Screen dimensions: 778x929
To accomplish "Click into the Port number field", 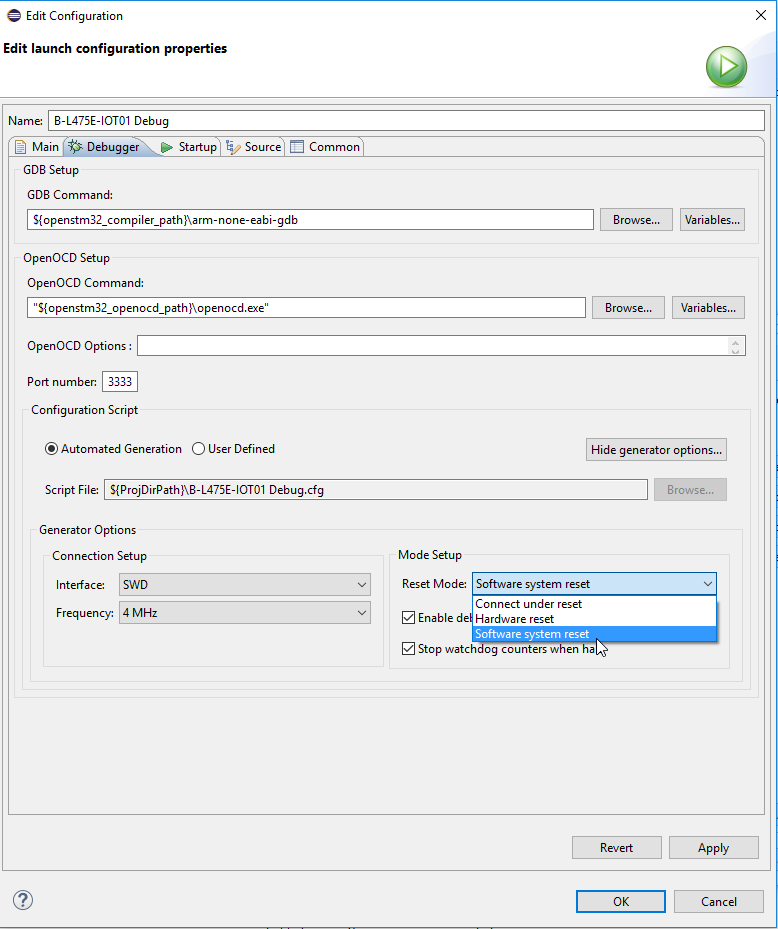I will [x=120, y=382].
